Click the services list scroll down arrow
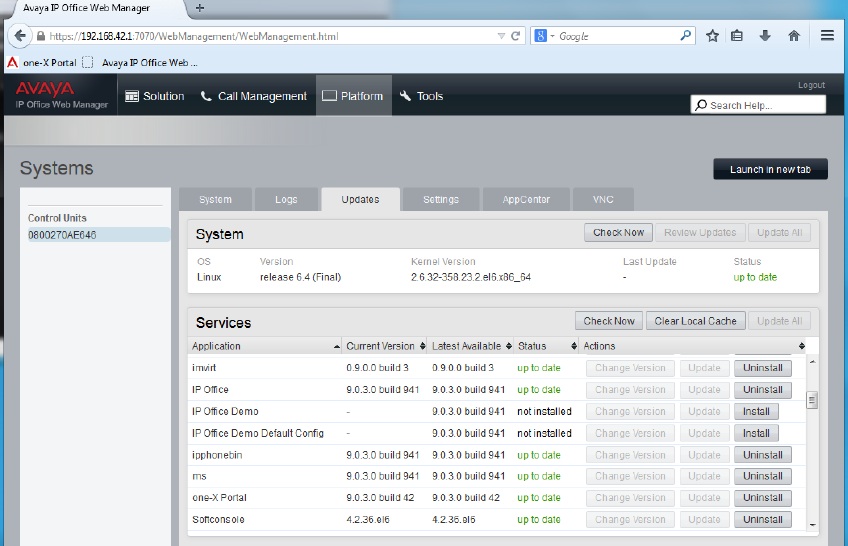848x546 pixels. pyautogui.click(x=812, y=525)
